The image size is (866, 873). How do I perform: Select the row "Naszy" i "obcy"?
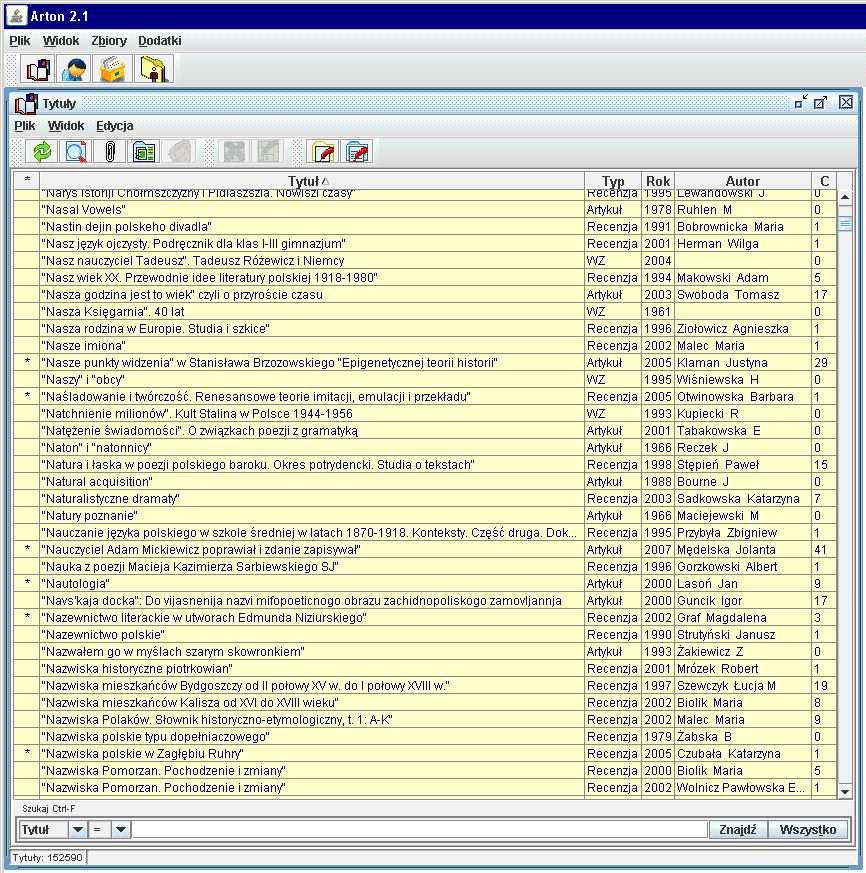[424, 380]
